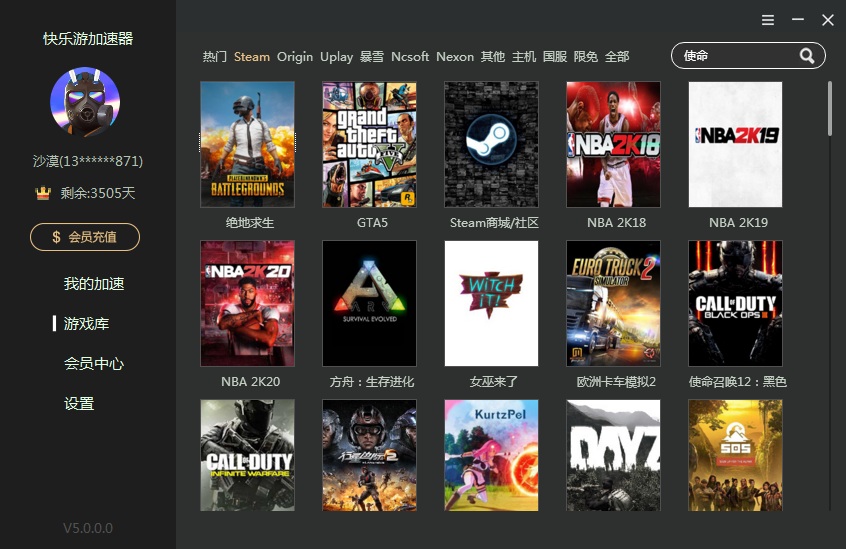
Task: Go to 我的加速 in sidebar
Action: point(94,284)
